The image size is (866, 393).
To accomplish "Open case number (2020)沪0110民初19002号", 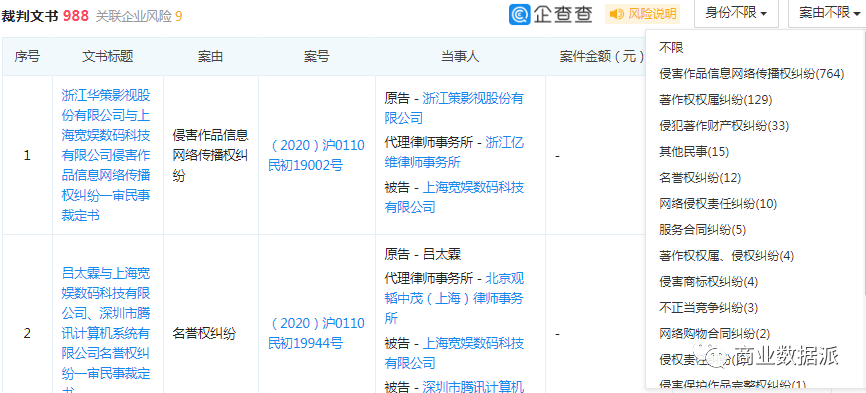I will click(x=316, y=156).
